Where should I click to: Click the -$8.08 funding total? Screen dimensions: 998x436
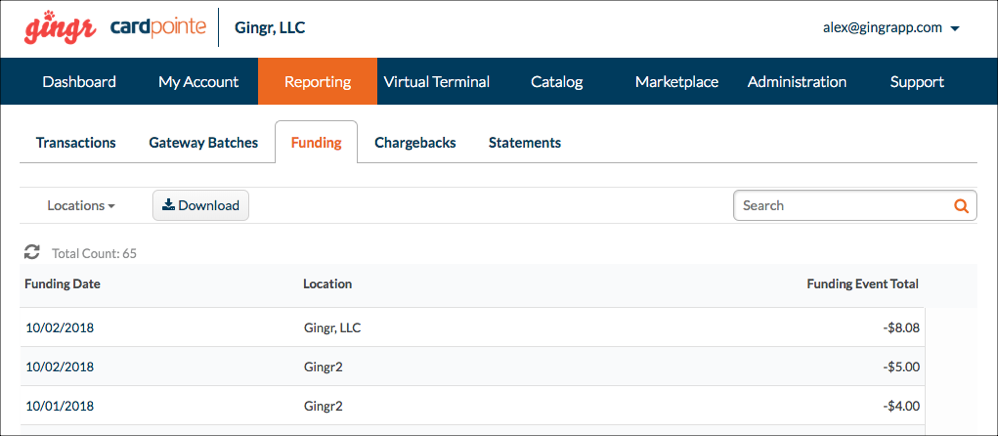(x=901, y=328)
